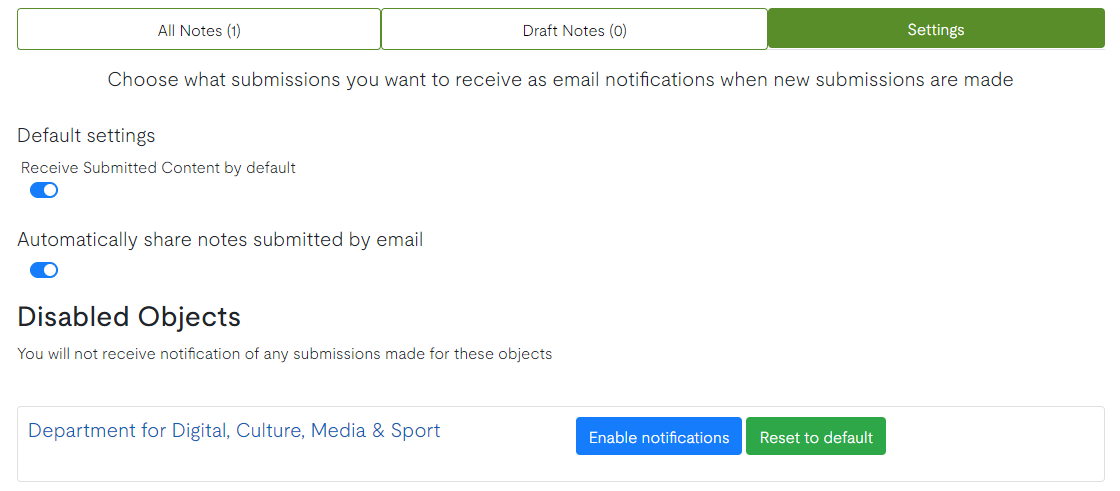Viewport: 1120px width, 491px height.
Task: Click the (0) count in Draft Notes tab
Action: [618, 30]
